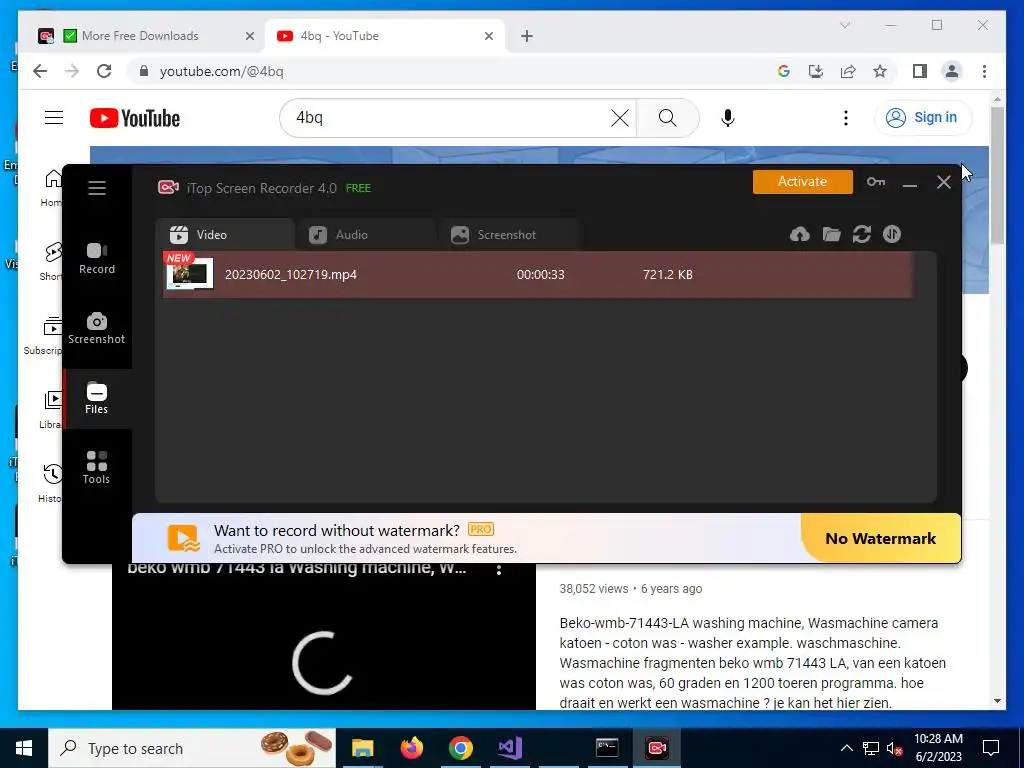1024x768 pixels.
Task: Click the muted volume tray icon
Action: pyautogui.click(x=895, y=749)
